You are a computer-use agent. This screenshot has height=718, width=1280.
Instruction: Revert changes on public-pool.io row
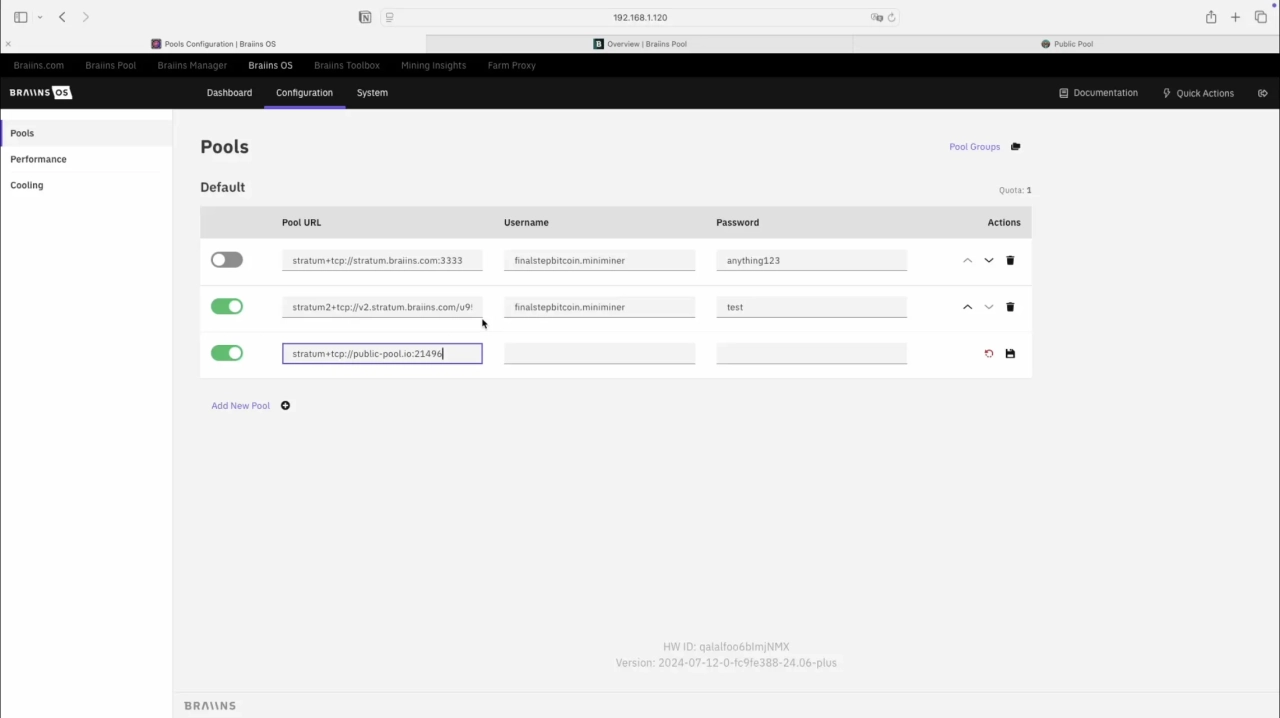tap(989, 354)
